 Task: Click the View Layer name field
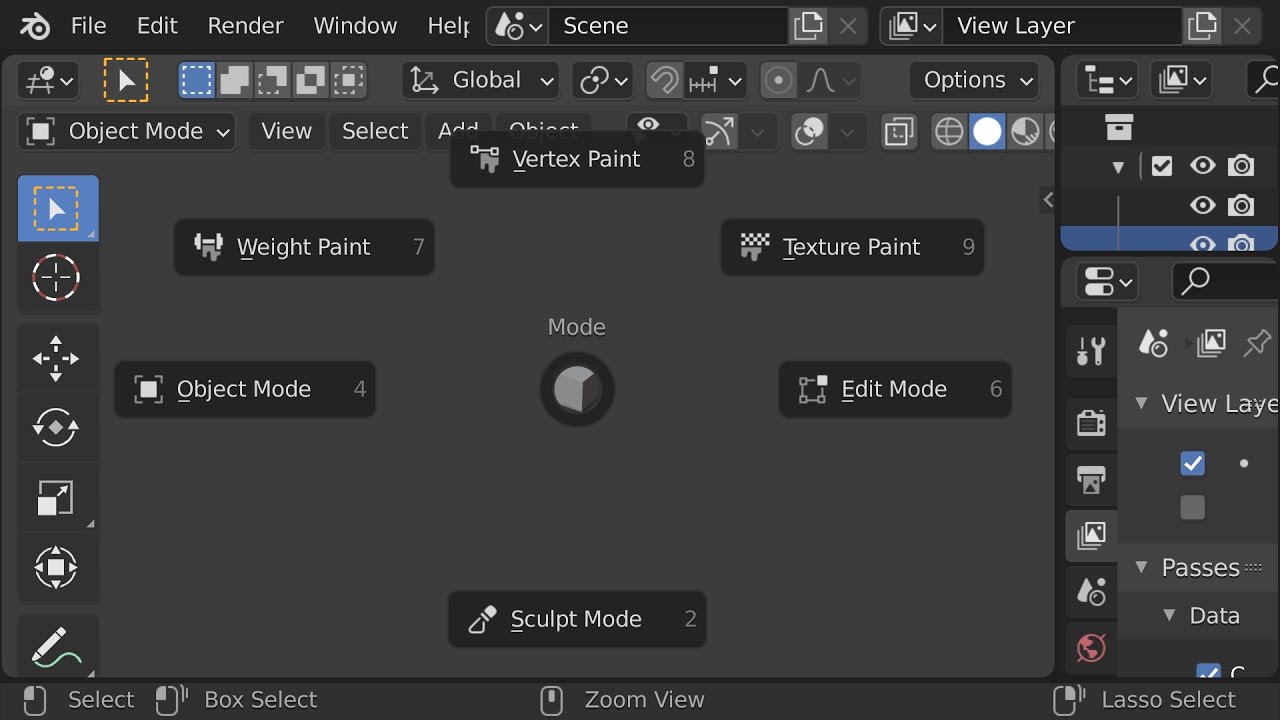tap(1063, 26)
